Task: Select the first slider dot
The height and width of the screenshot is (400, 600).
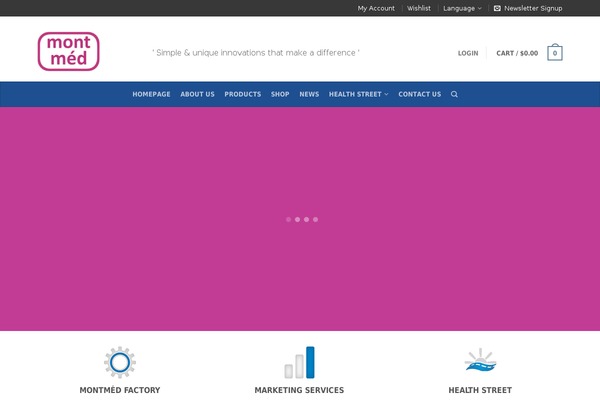Action: coord(288,219)
